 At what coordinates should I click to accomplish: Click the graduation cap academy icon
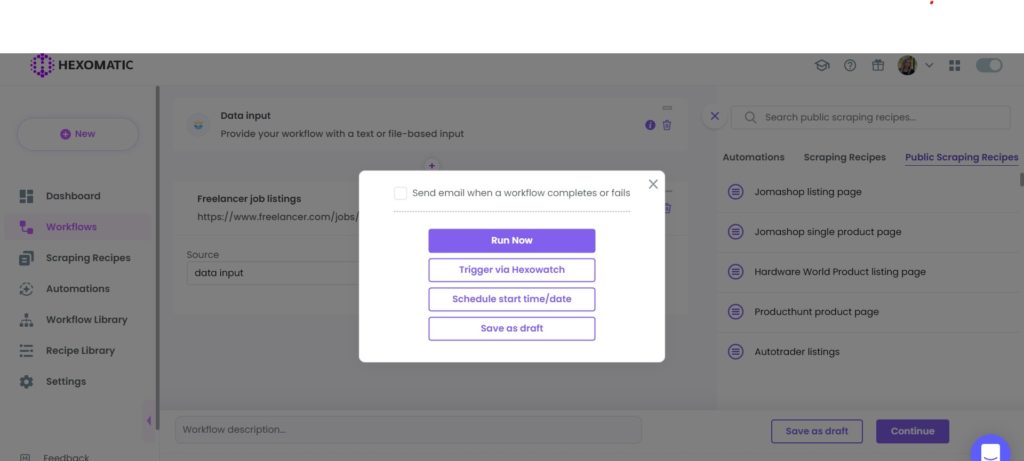click(x=822, y=65)
